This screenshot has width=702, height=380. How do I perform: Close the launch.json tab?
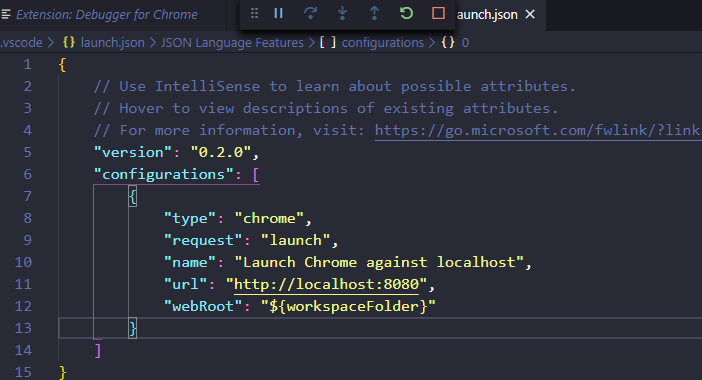[530, 14]
